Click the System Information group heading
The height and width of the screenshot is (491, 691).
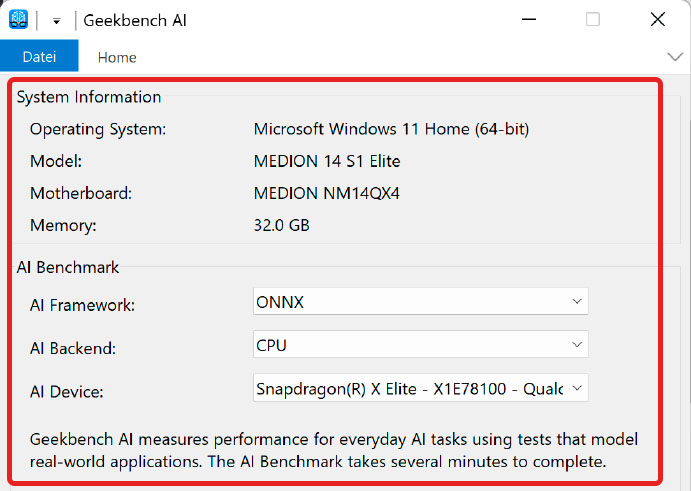pos(89,97)
